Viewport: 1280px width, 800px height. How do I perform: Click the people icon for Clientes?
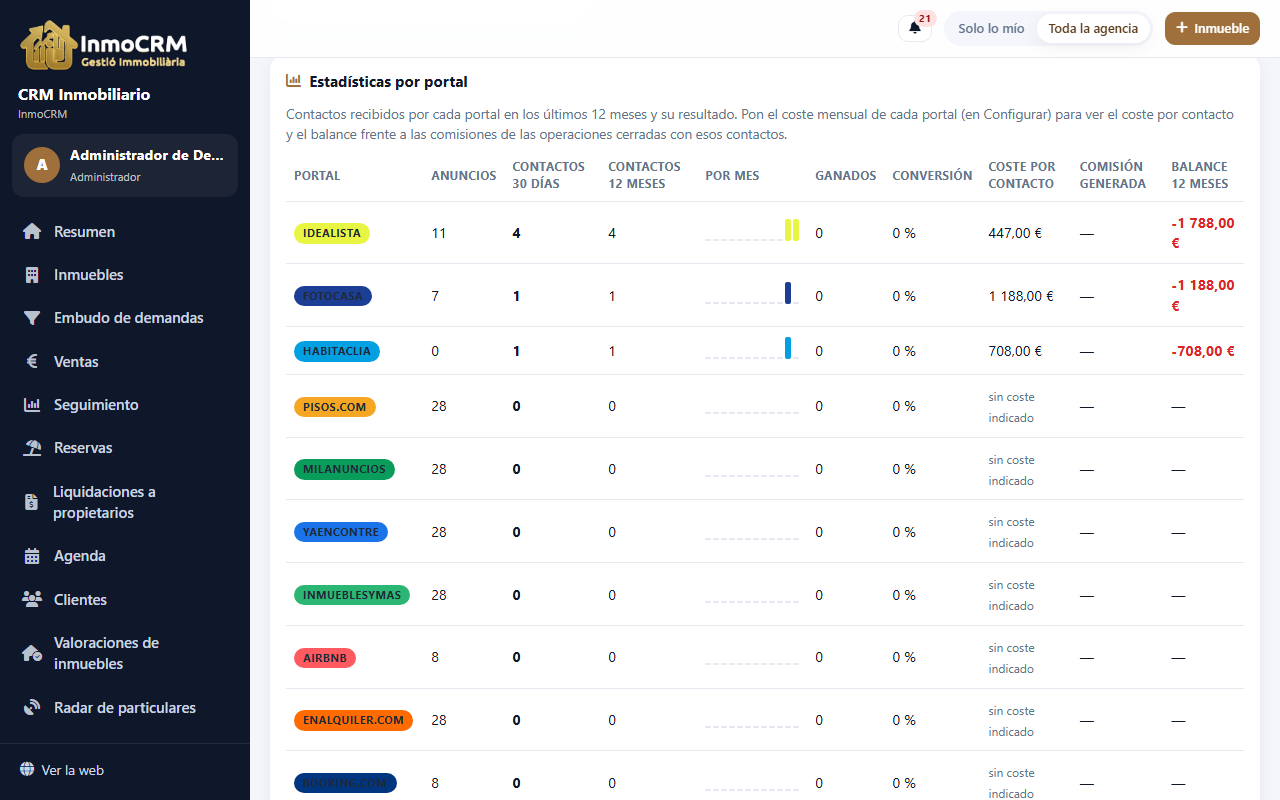click(32, 600)
